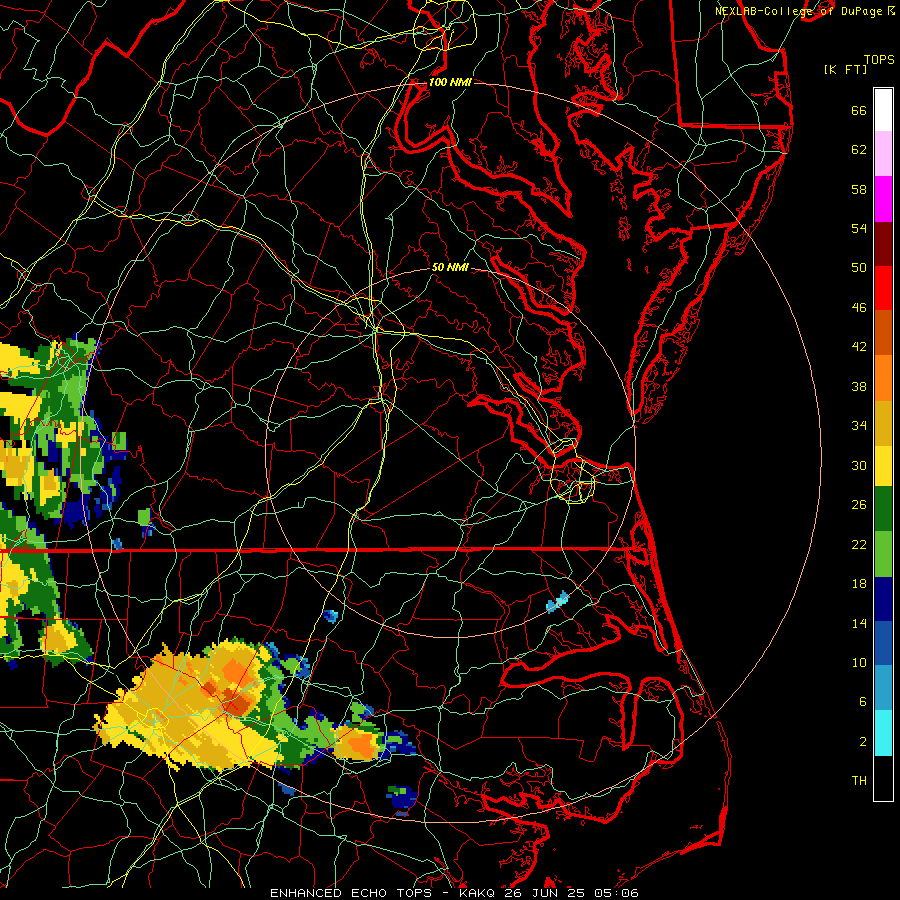This screenshot has width=900, height=900.
Task: Select the "34" legend value
Action: pyautogui.click(x=859, y=426)
